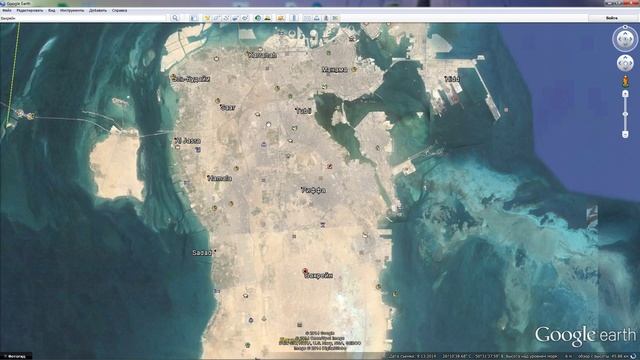This screenshot has width=640, height=360.
Task: Open the Редактировать menu
Action: click(30, 10)
